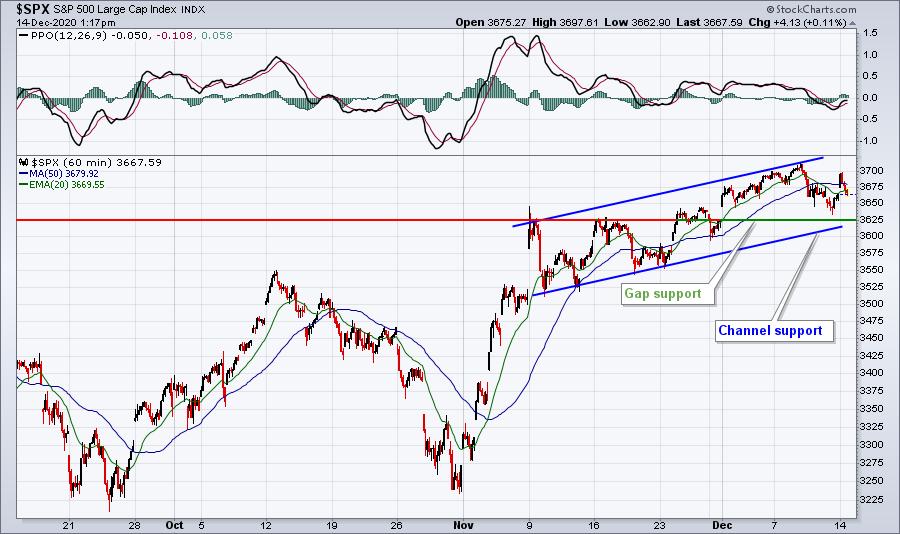Click the green EMA(20) legend line marker
The height and width of the screenshot is (534, 900).
coord(24,185)
